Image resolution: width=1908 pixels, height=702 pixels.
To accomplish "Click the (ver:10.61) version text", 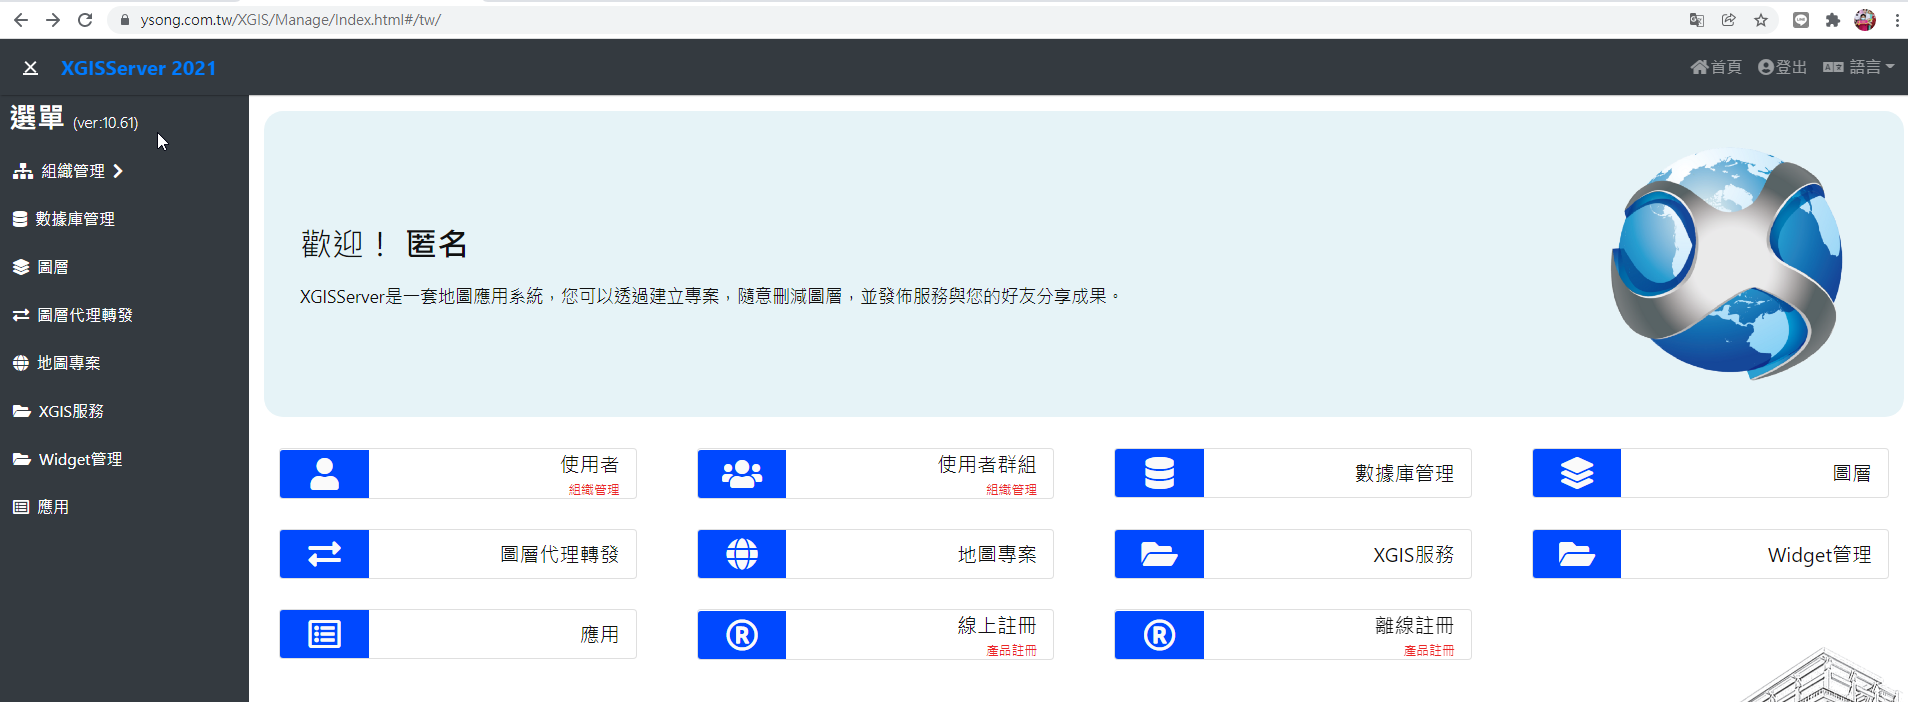I will pyautogui.click(x=106, y=123).
